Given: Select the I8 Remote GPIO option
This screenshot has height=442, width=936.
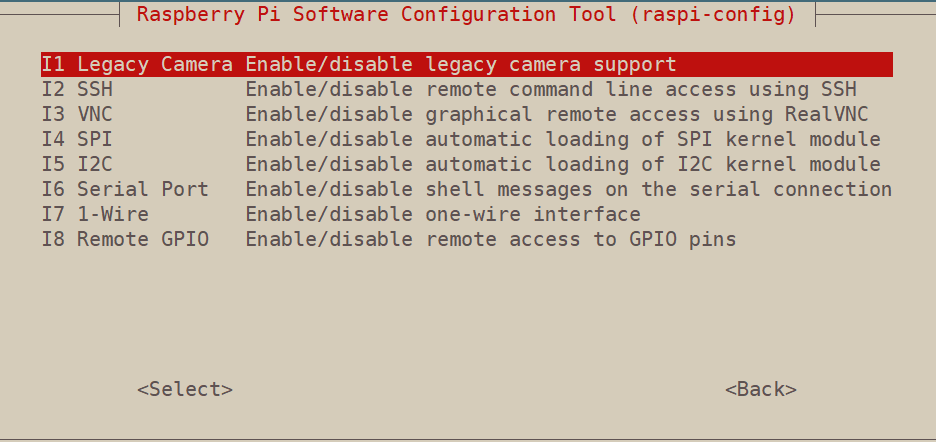Looking at the screenshot, I should point(125,239).
